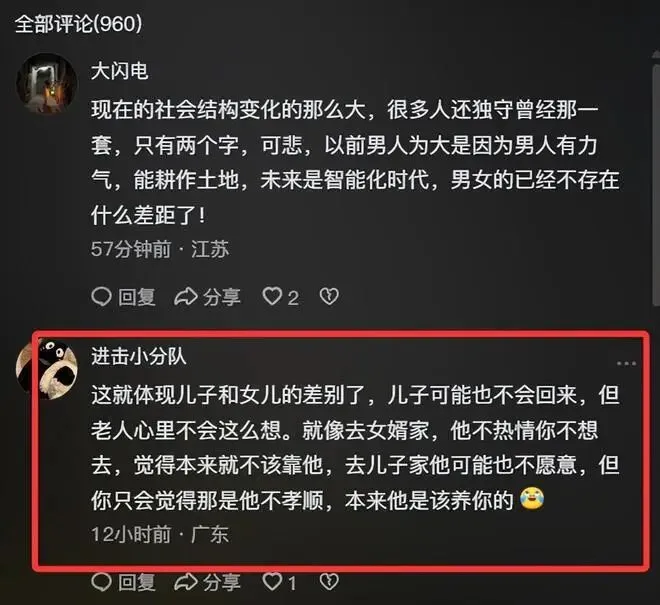
Task: Tap broken heart under 进击小分队's comment
Action: point(329,582)
